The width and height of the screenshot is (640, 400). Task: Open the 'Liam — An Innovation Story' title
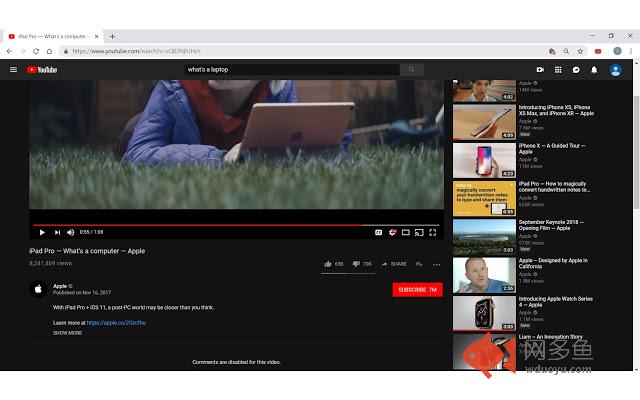tap(551, 337)
